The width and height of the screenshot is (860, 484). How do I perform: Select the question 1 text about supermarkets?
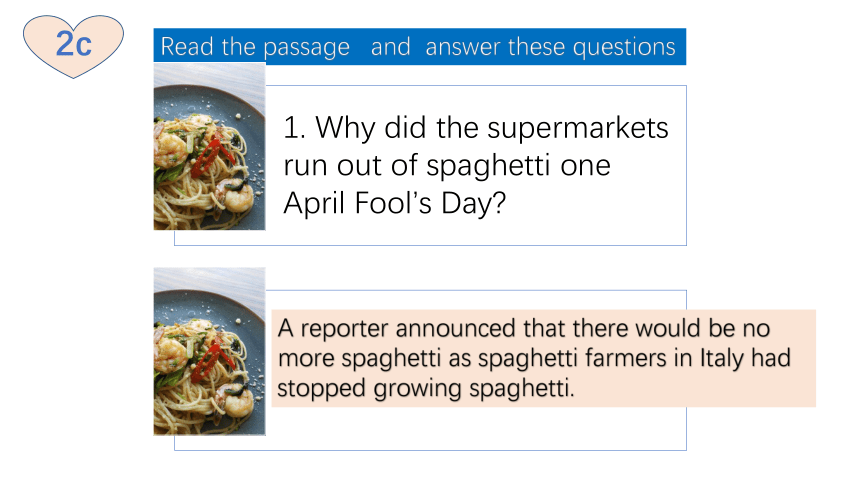pos(476,165)
